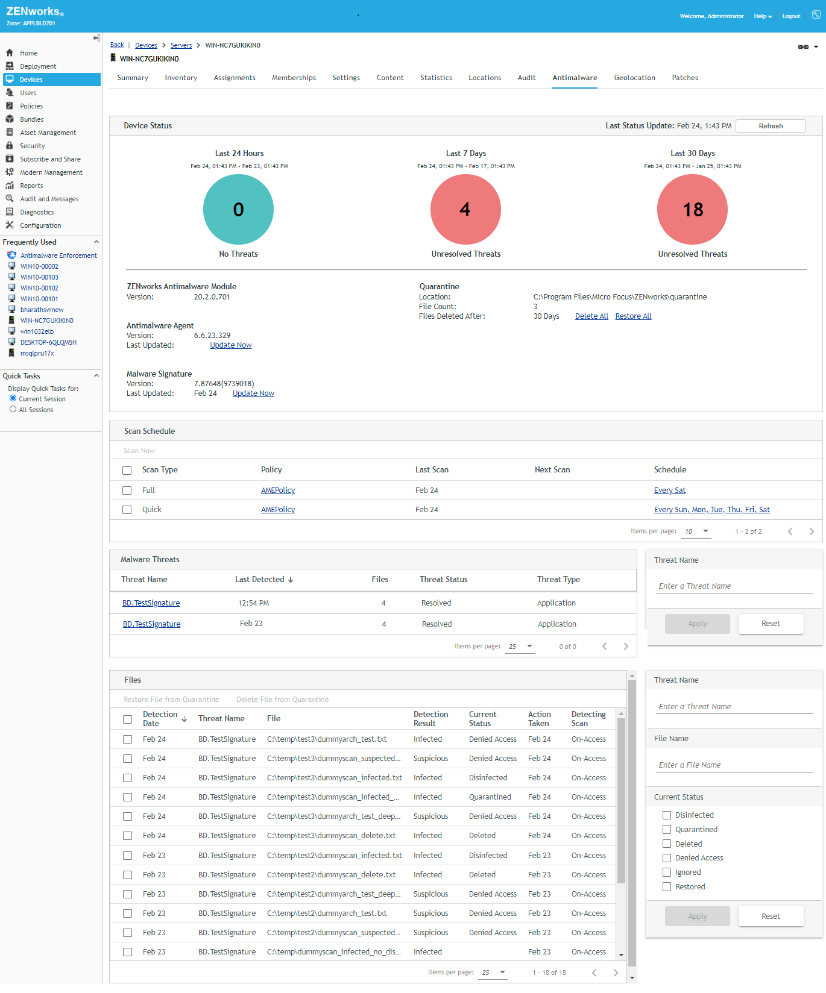This screenshot has width=826, height=993.
Task: Open the Assignments tab
Action: 234,77
